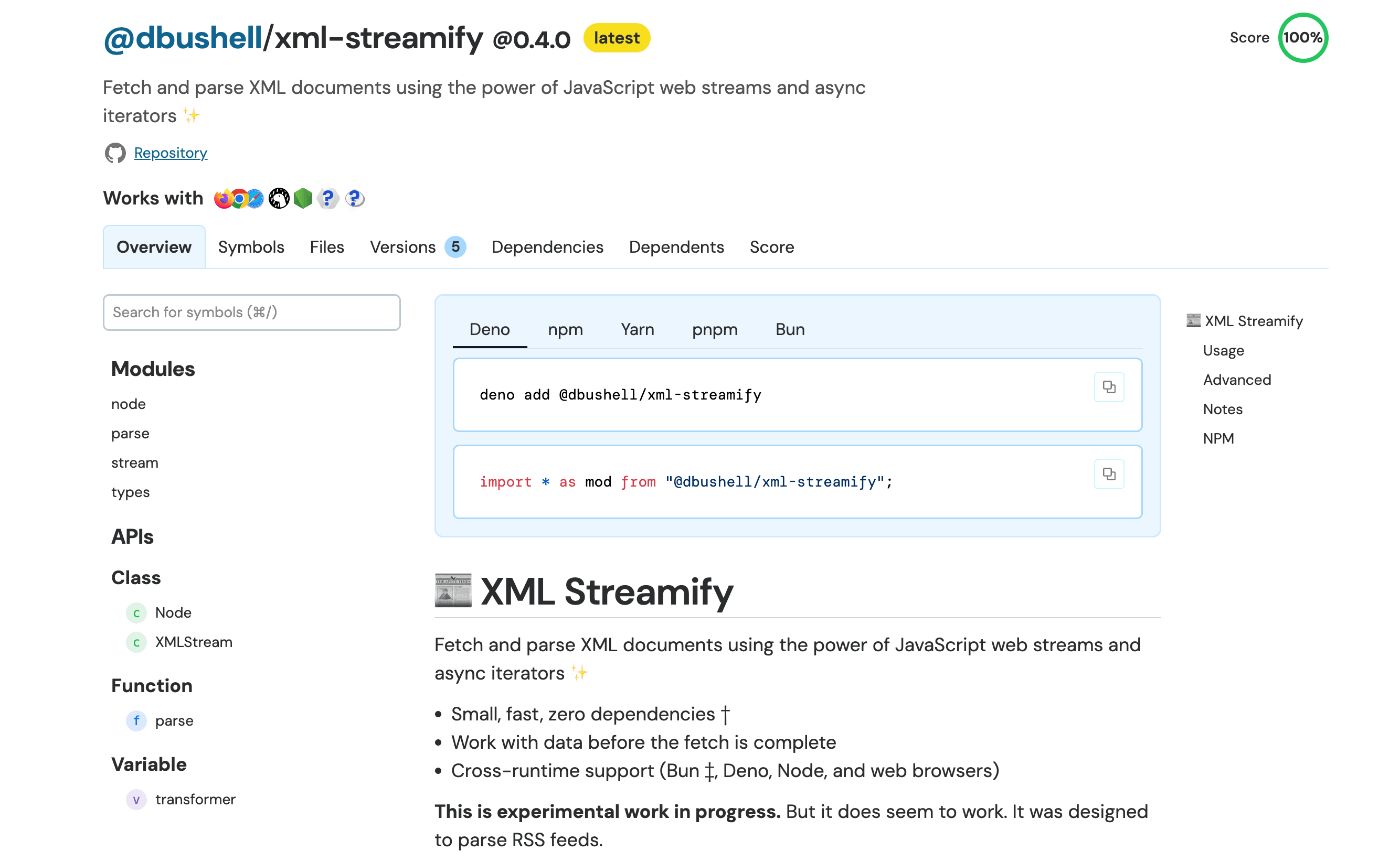Click the green Node.js hexagon icon
1400x862 pixels.
coord(303,198)
